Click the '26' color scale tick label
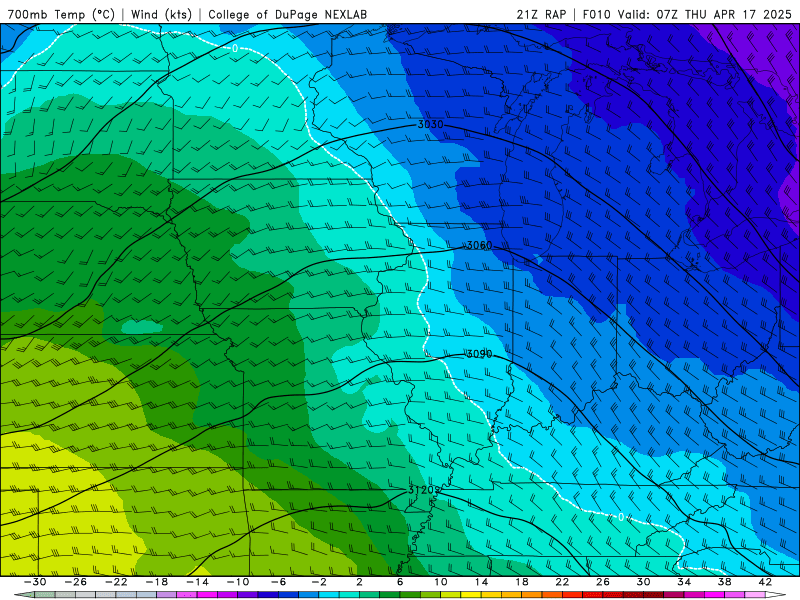Screen dimensions: 800x600 click(603, 582)
